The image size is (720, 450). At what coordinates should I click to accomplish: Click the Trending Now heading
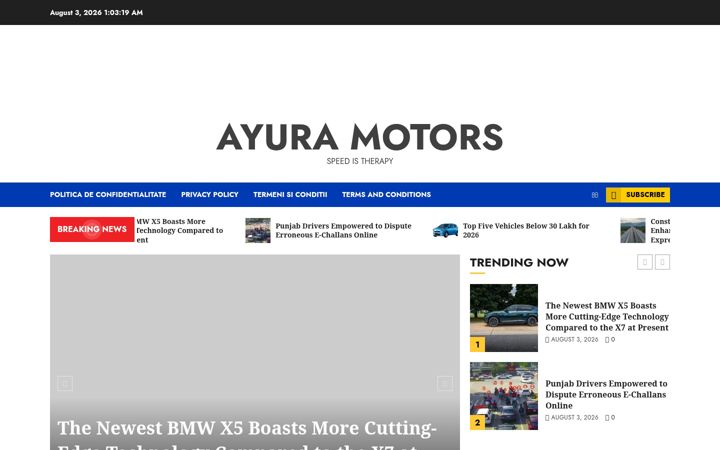pos(519,263)
